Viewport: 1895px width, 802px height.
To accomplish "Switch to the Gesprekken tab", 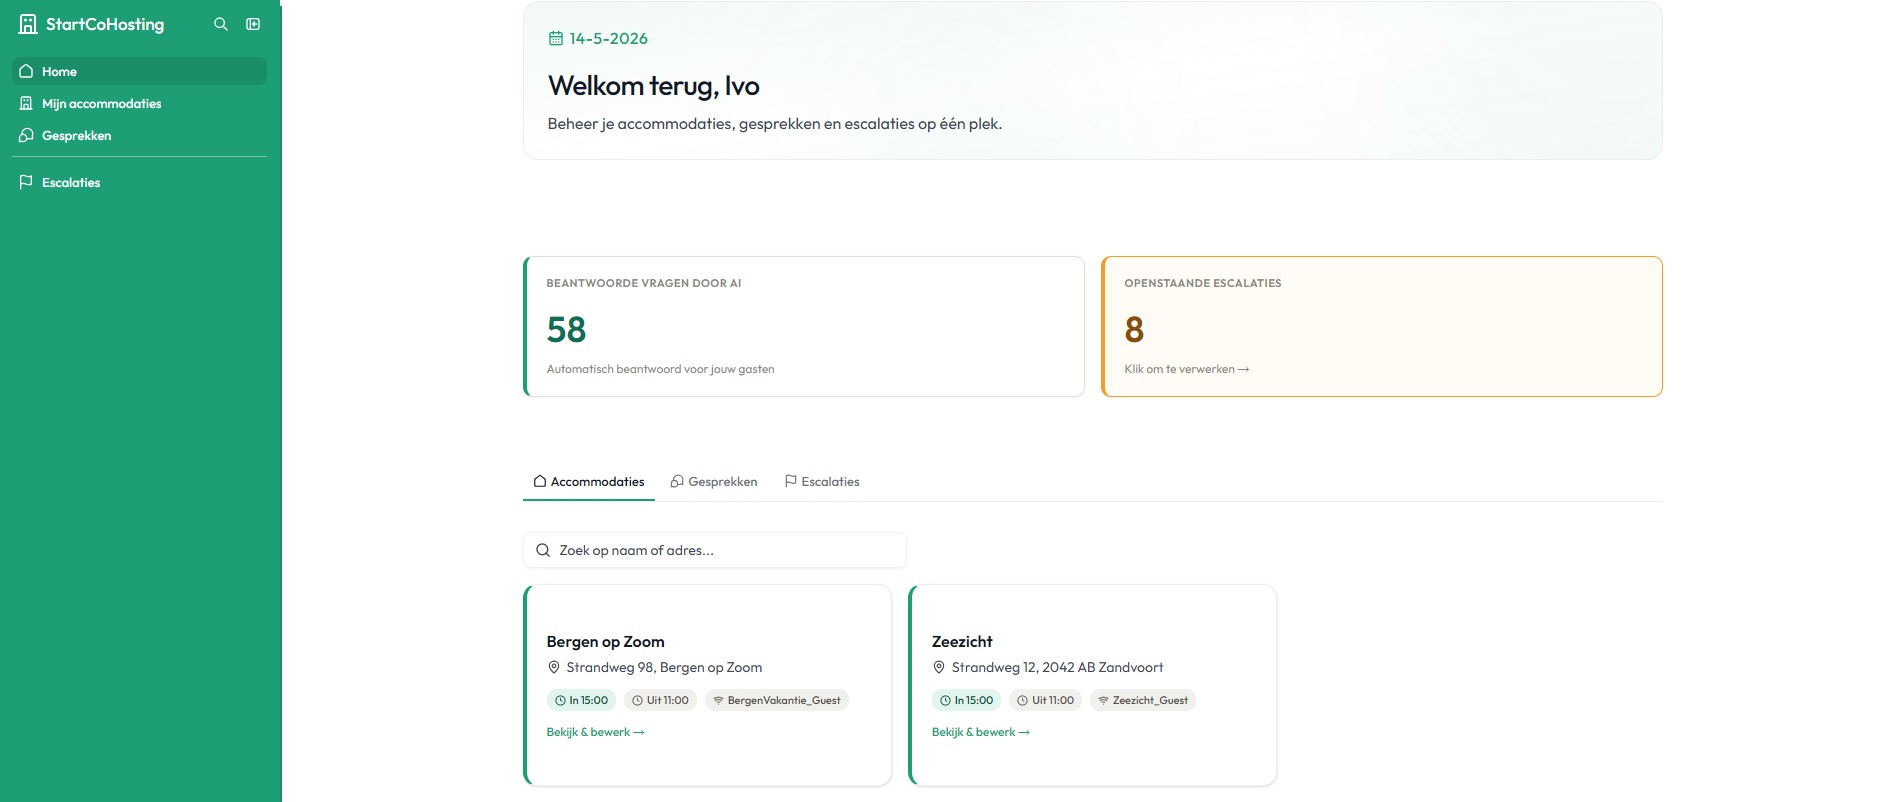I will click(x=714, y=482).
